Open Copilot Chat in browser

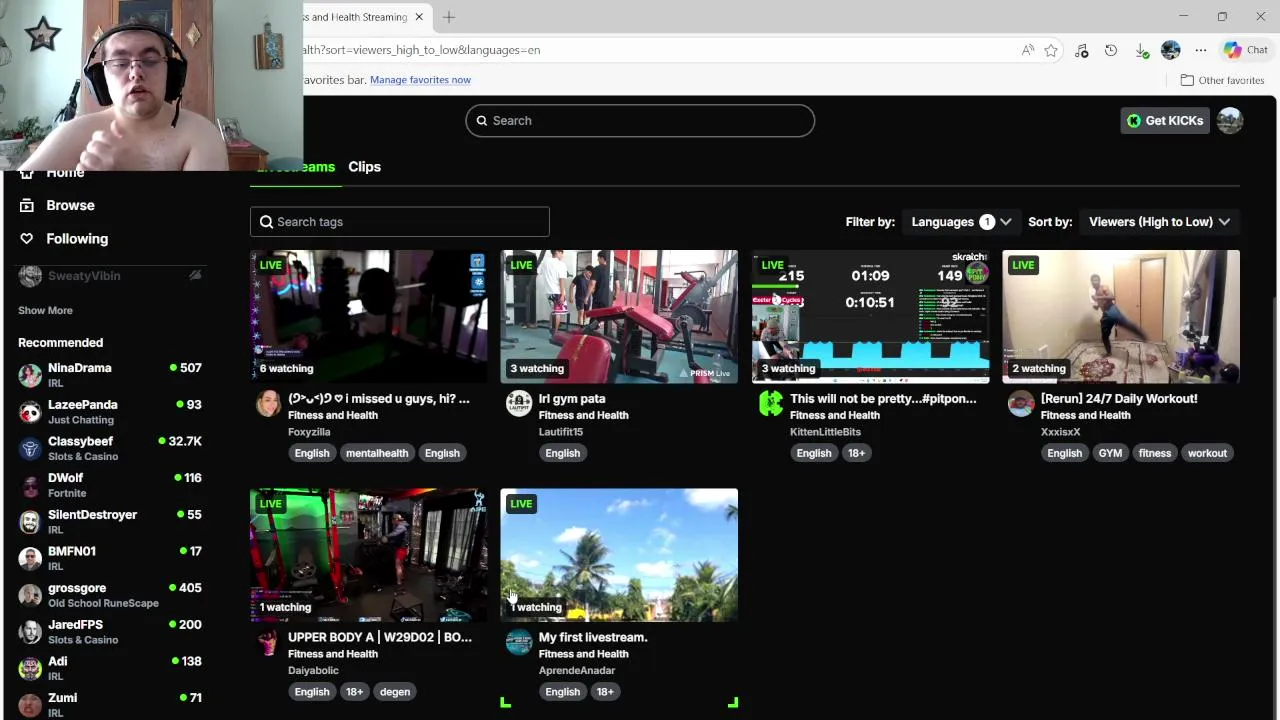tap(1246, 50)
